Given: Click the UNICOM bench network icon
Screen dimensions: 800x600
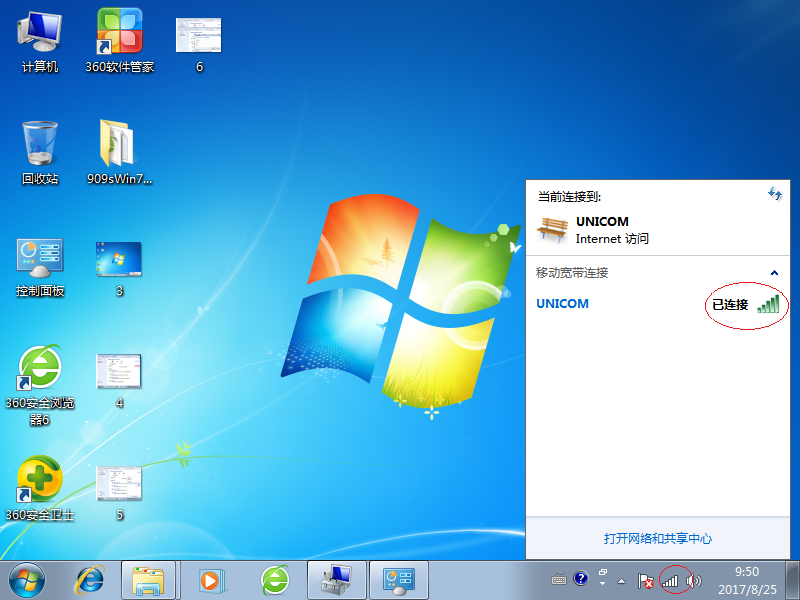Looking at the screenshot, I should tap(552, 230).
